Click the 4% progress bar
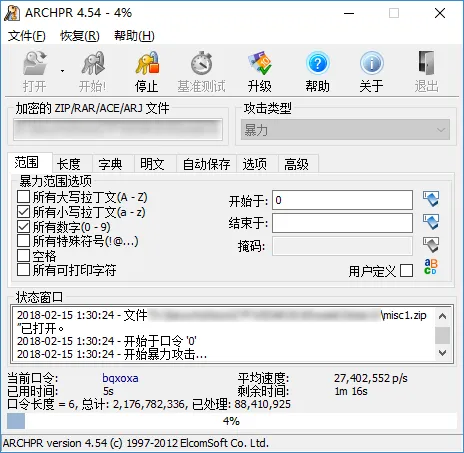Image resolution: width=464 pixels, height=453 pixels. pyautogui.click(x=232, y=421)
